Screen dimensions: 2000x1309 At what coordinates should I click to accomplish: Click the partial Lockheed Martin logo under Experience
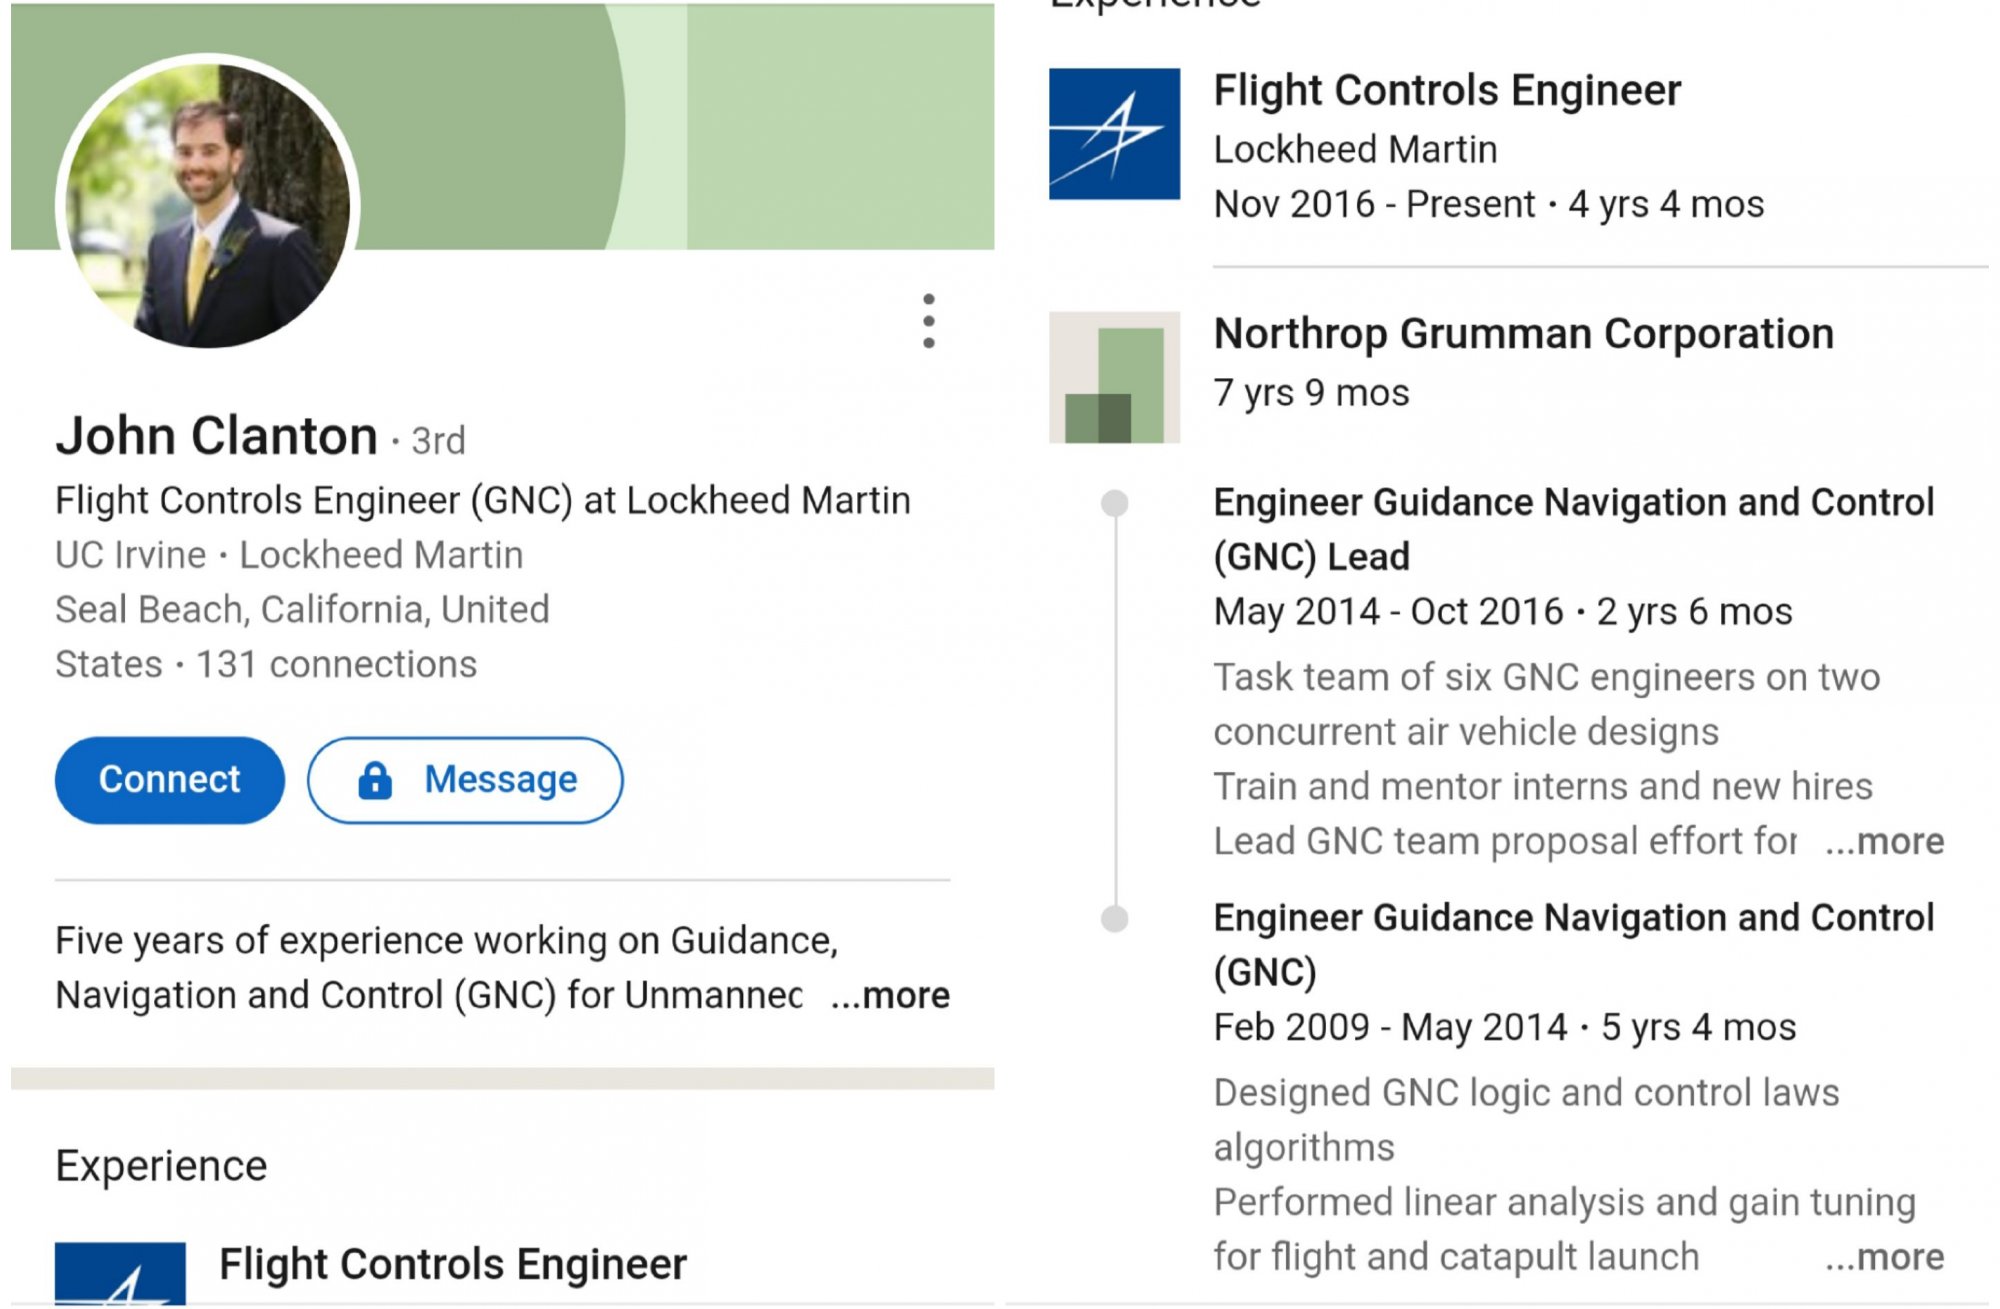(120, 1273)
